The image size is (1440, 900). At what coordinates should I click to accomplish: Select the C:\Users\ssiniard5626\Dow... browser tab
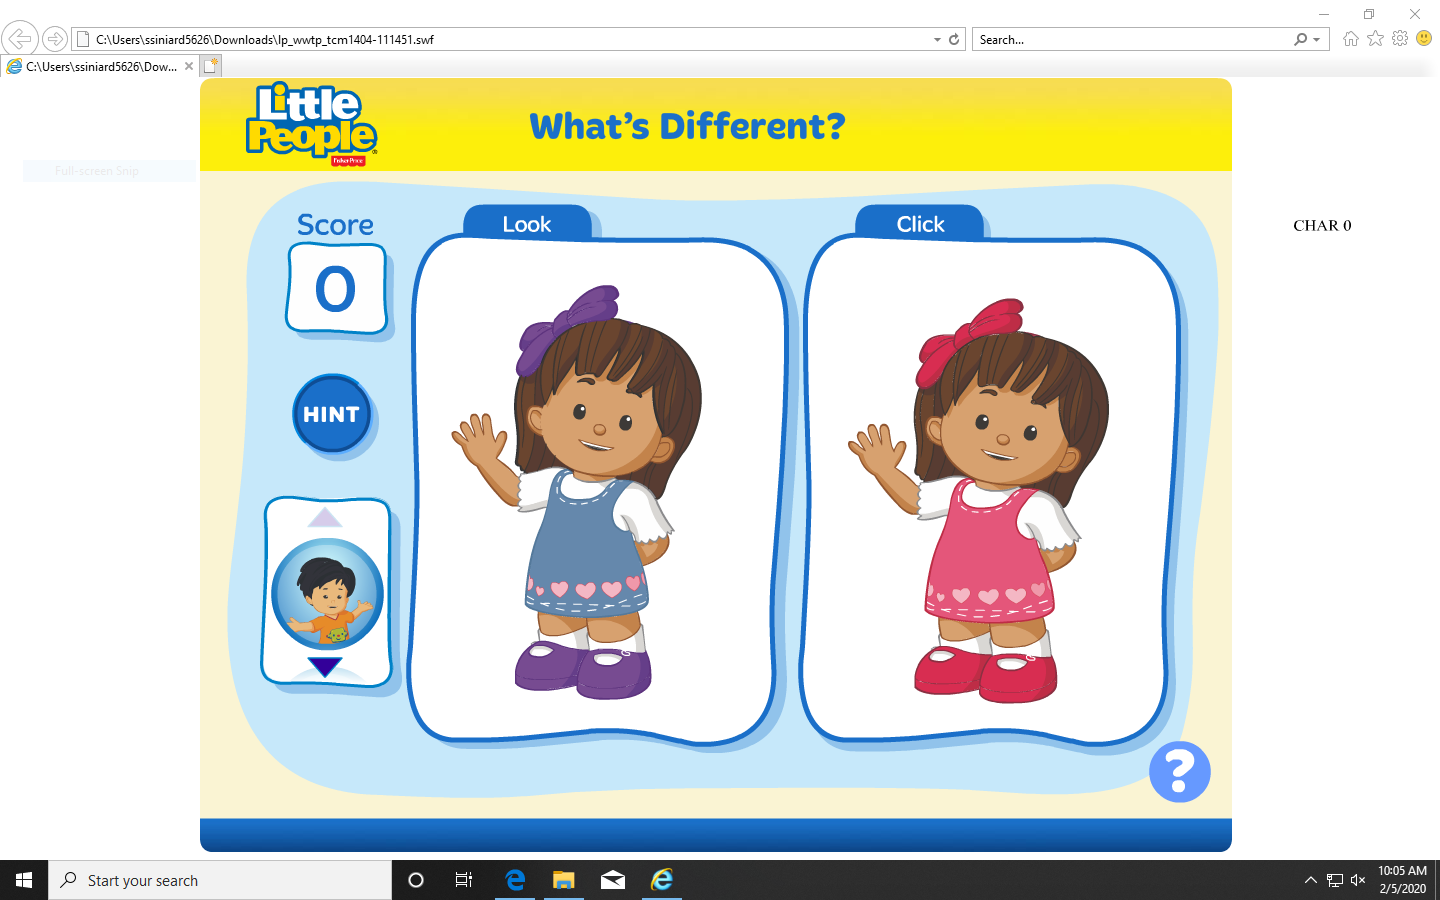click(x=100, y=66)
